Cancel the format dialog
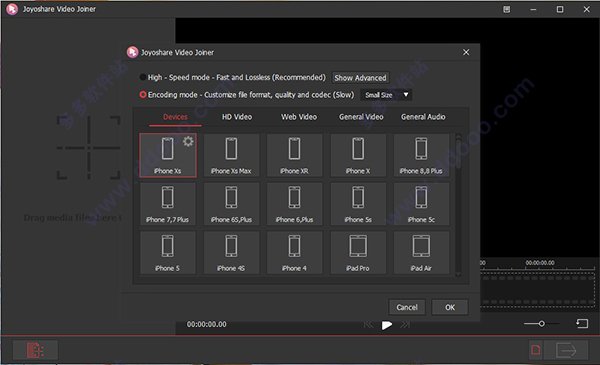The width and height of the screenshot is (600, 365). [x=407, y=307]
